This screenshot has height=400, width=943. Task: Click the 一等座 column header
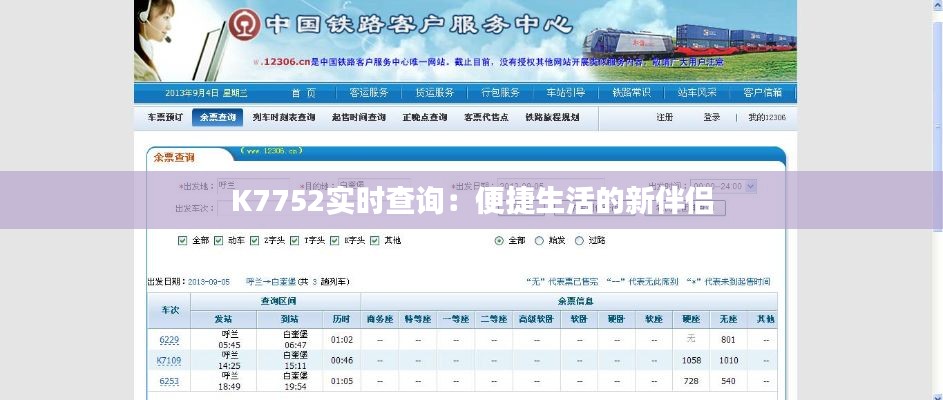click(455, 319)
